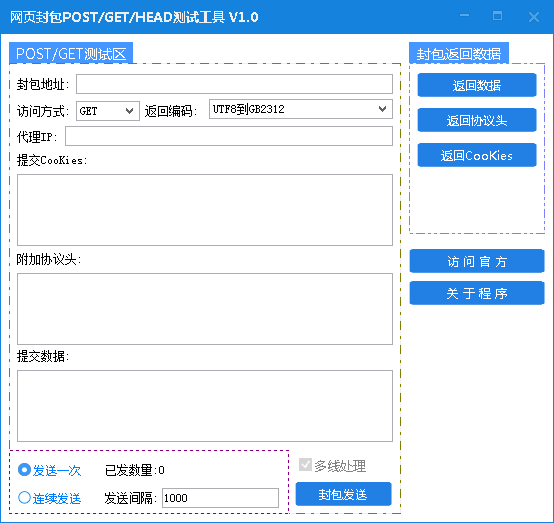The height and width of the screenshot is (523, 554).
Task: Open 访问官方 website button
Action: pyautogui.click(x=477, y=261)
